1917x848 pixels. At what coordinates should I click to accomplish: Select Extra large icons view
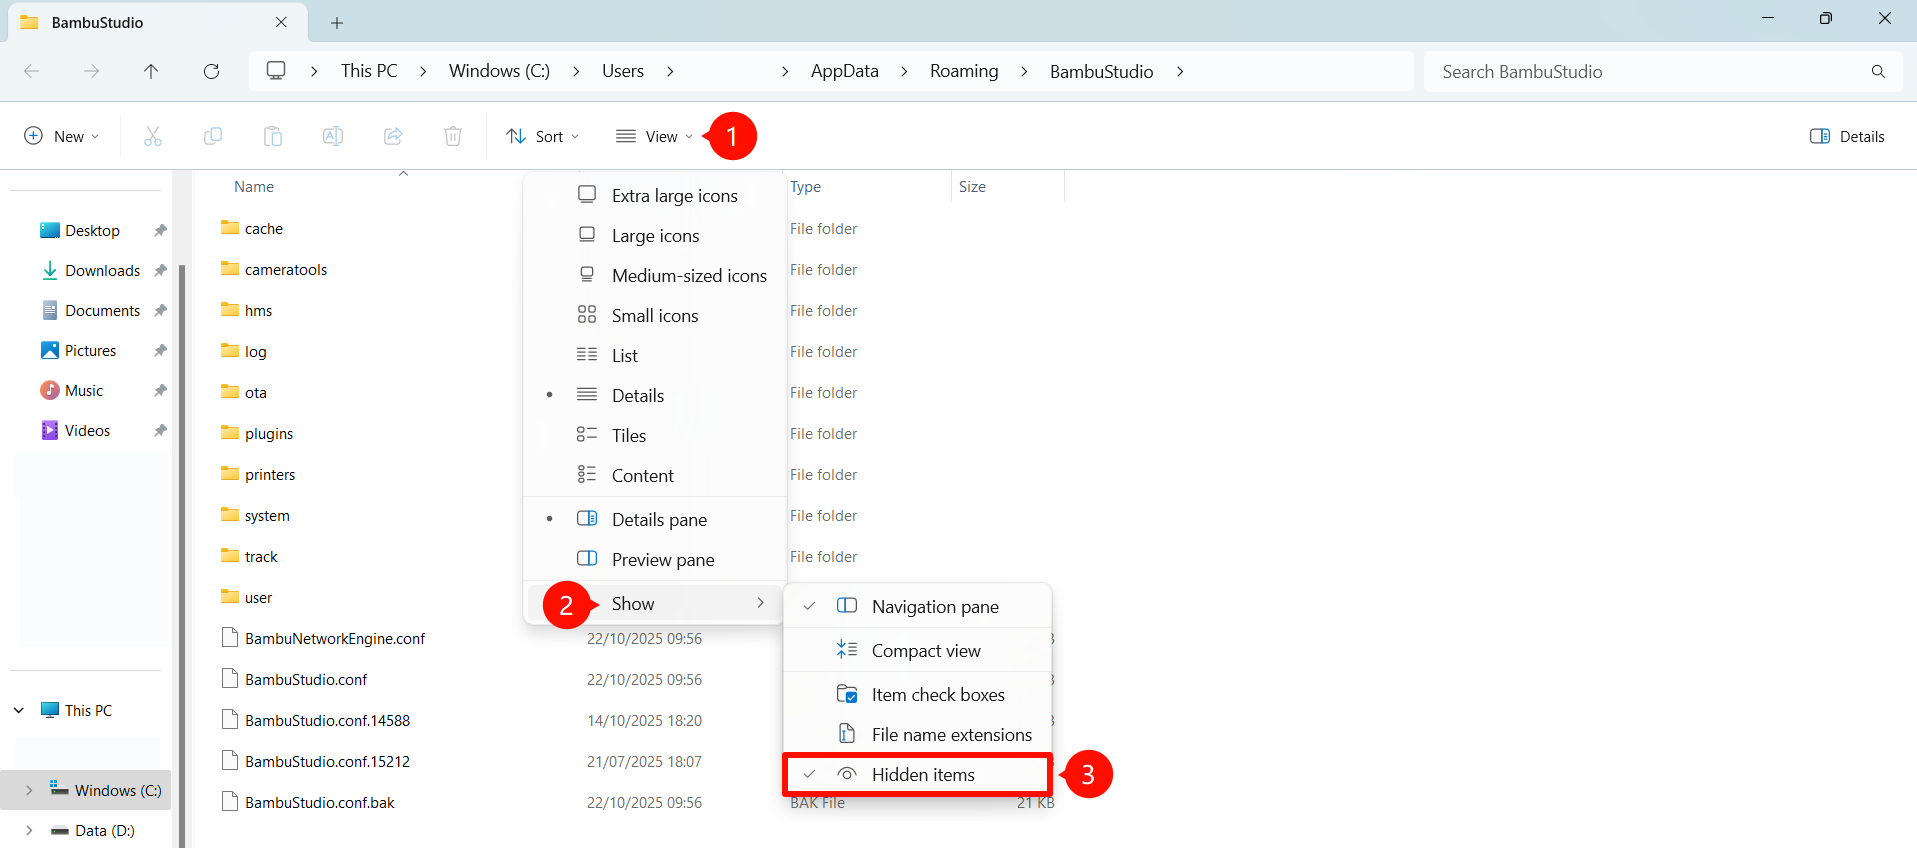point(654,195)
